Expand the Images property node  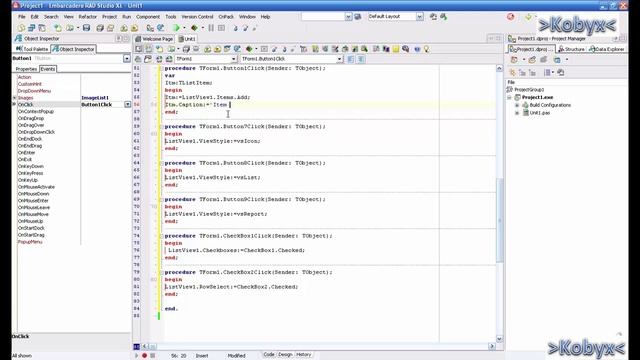(15, 98)
